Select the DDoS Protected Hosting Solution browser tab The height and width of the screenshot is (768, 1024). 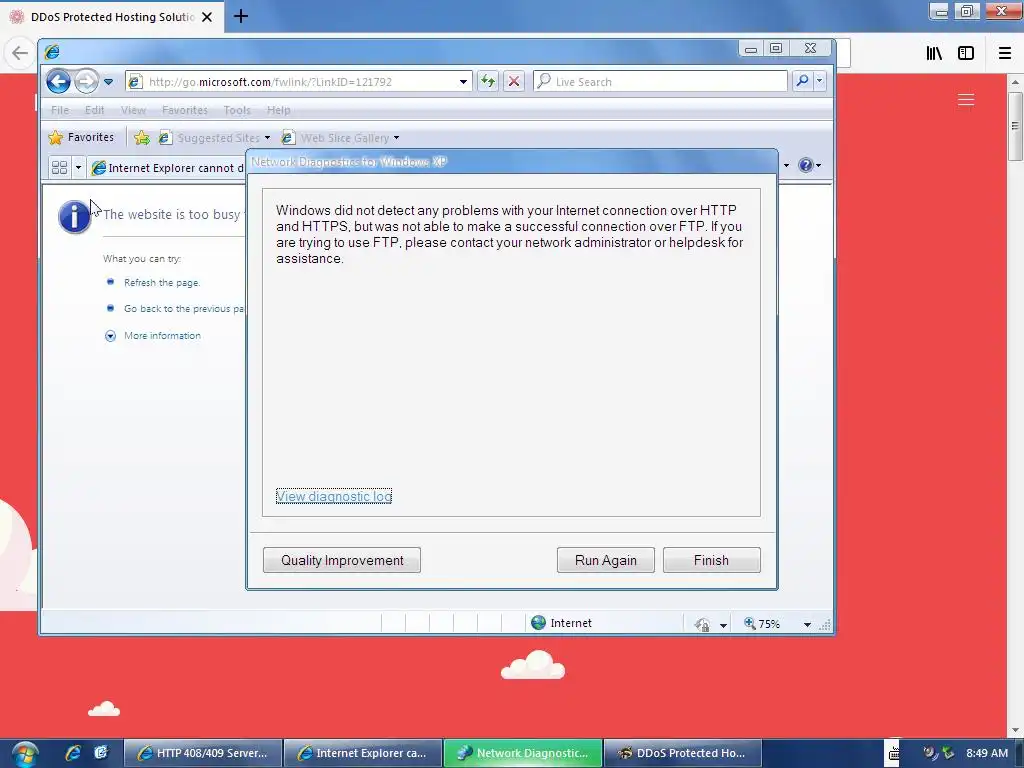pyautogui.click(x=112, y=17)
